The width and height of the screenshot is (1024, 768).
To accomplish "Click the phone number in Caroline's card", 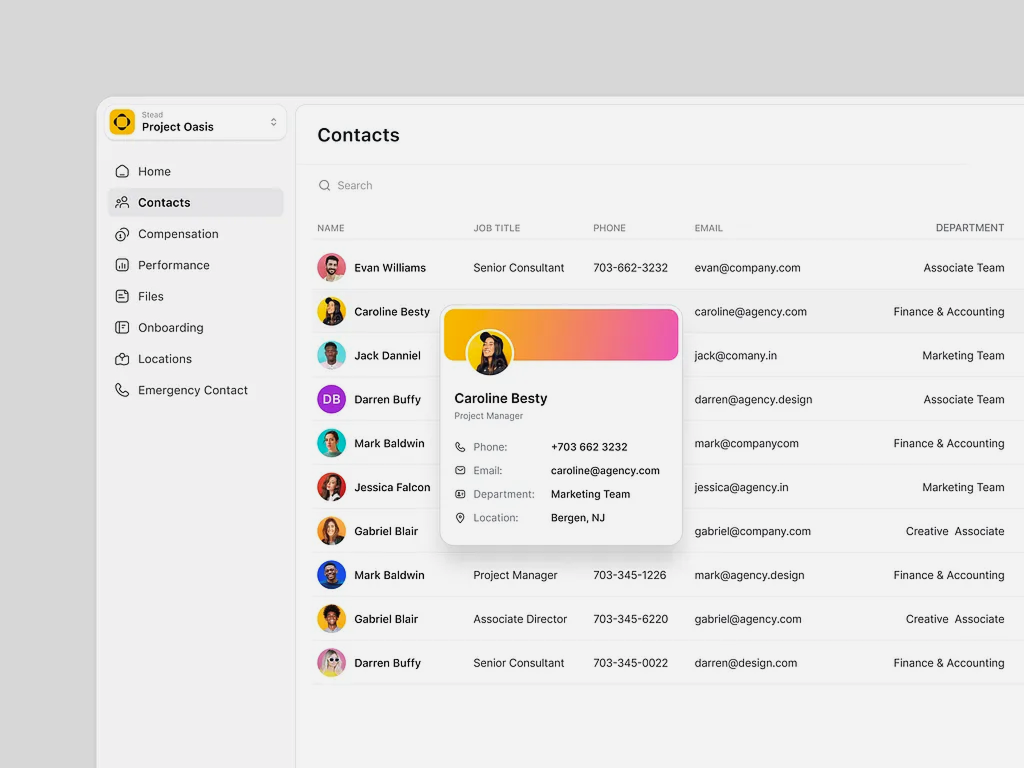I will (589, 447).
